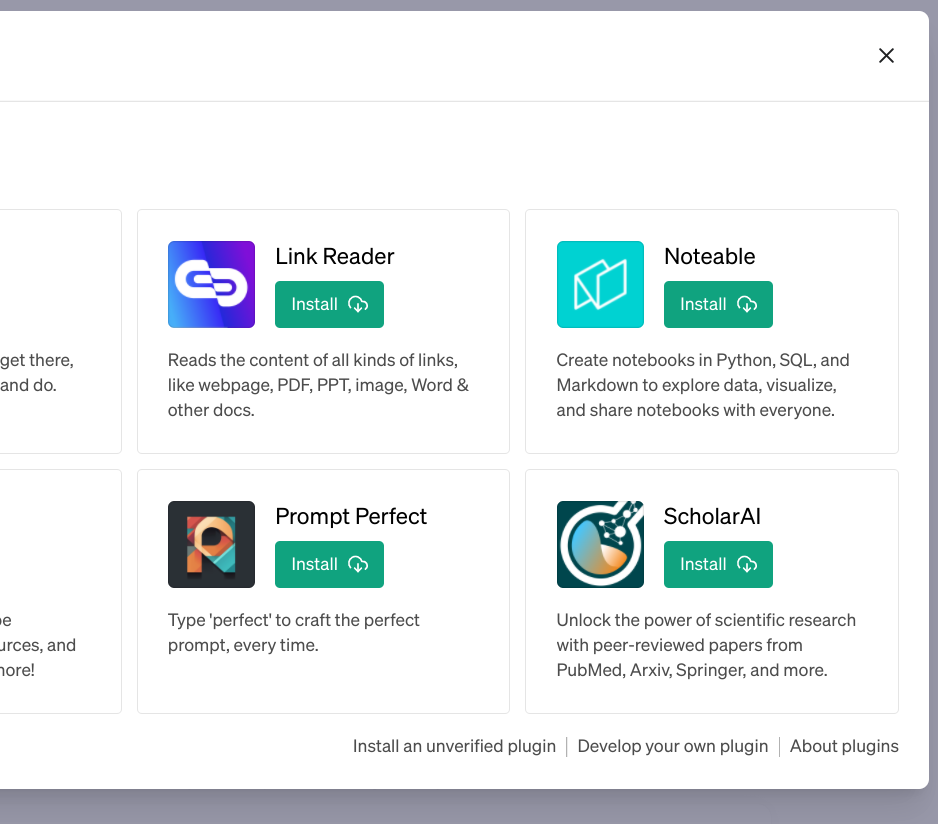Click the Prompt Perfect title text
The width and height of the screenshot is (938, 824).
[x=351, y=516]
